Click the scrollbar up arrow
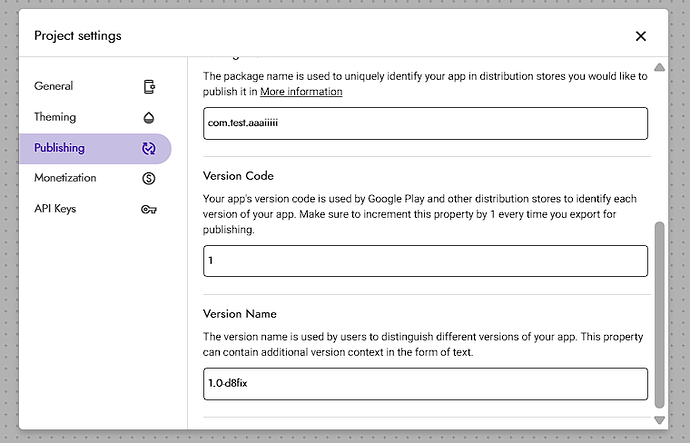 coord(659,68)
